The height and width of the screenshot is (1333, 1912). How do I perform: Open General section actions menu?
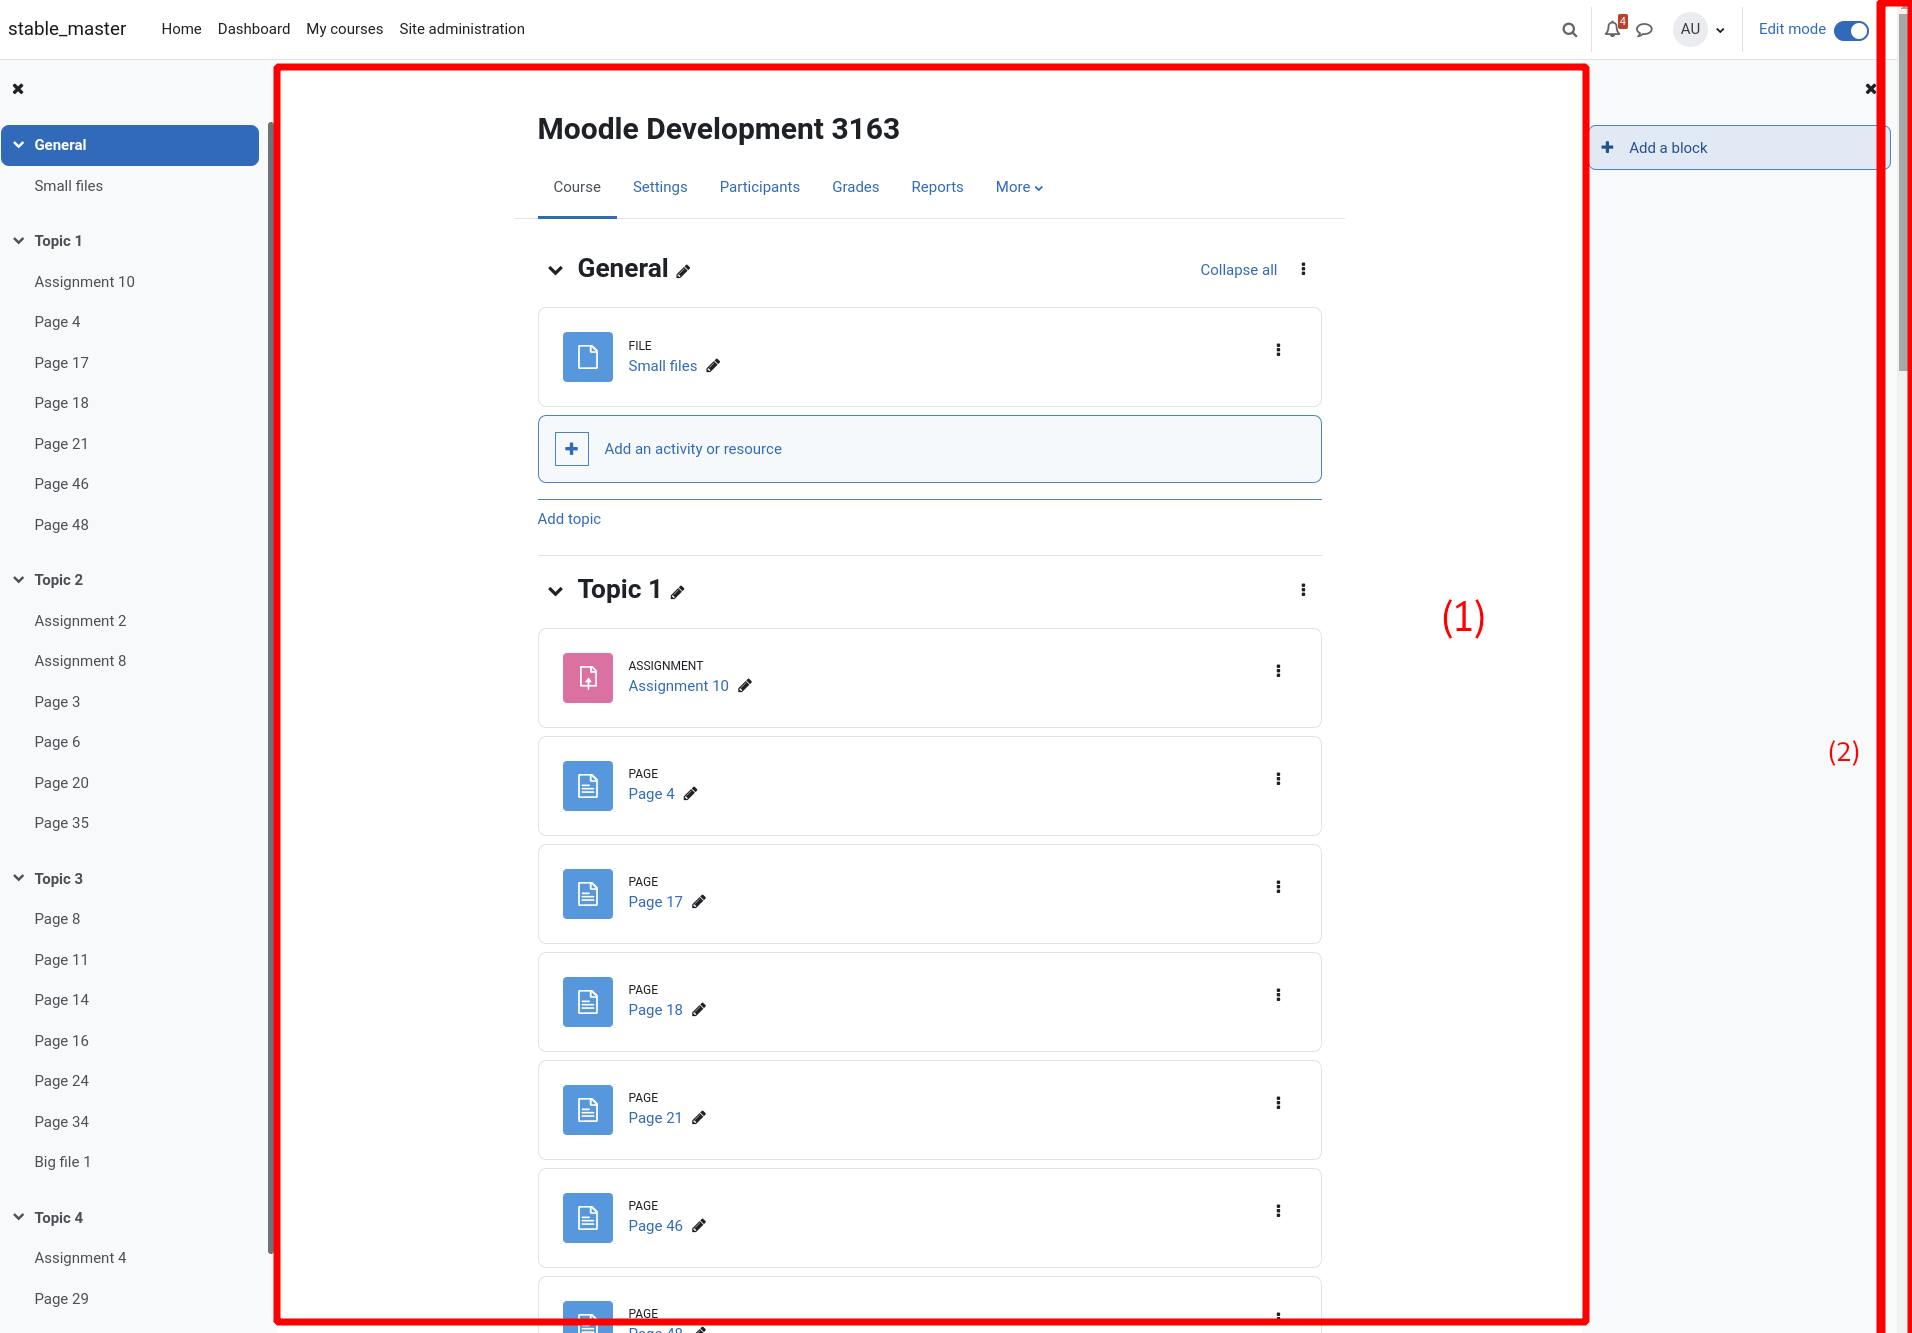point(1303,269)
